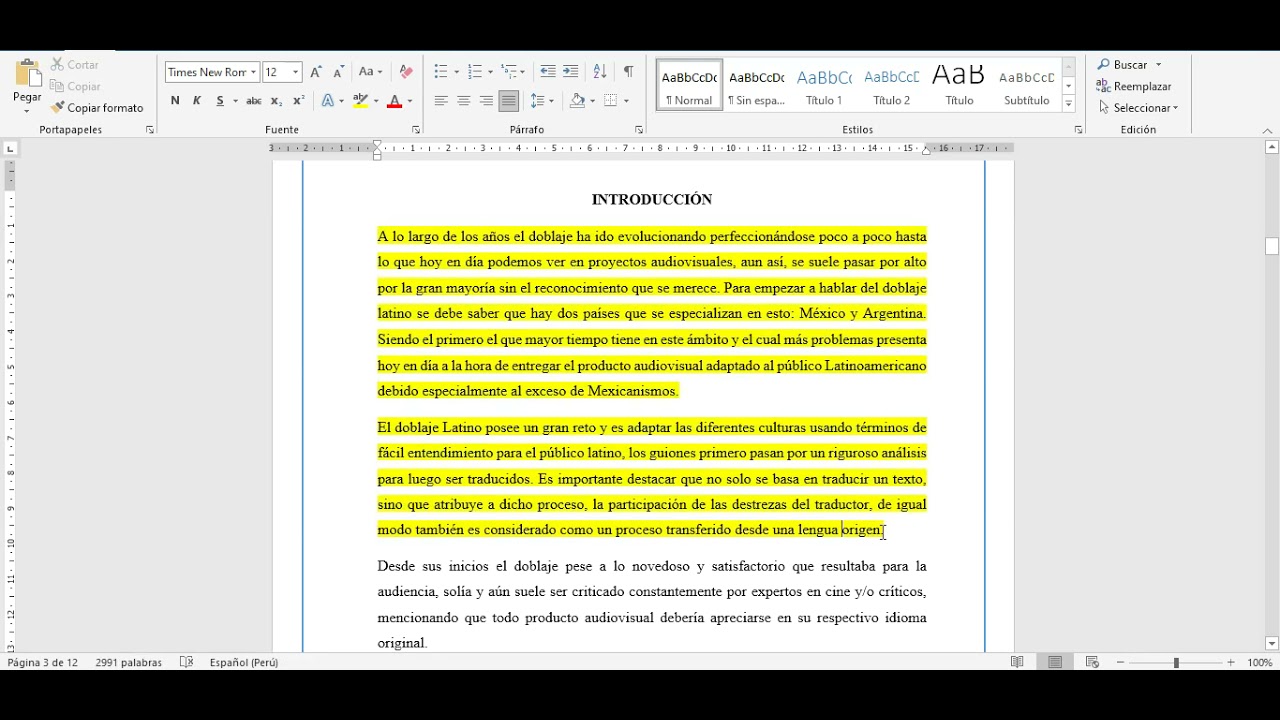Click Español (Perú) language indicator
Screen dimensions: 1280x720
[x=244, y=662]
